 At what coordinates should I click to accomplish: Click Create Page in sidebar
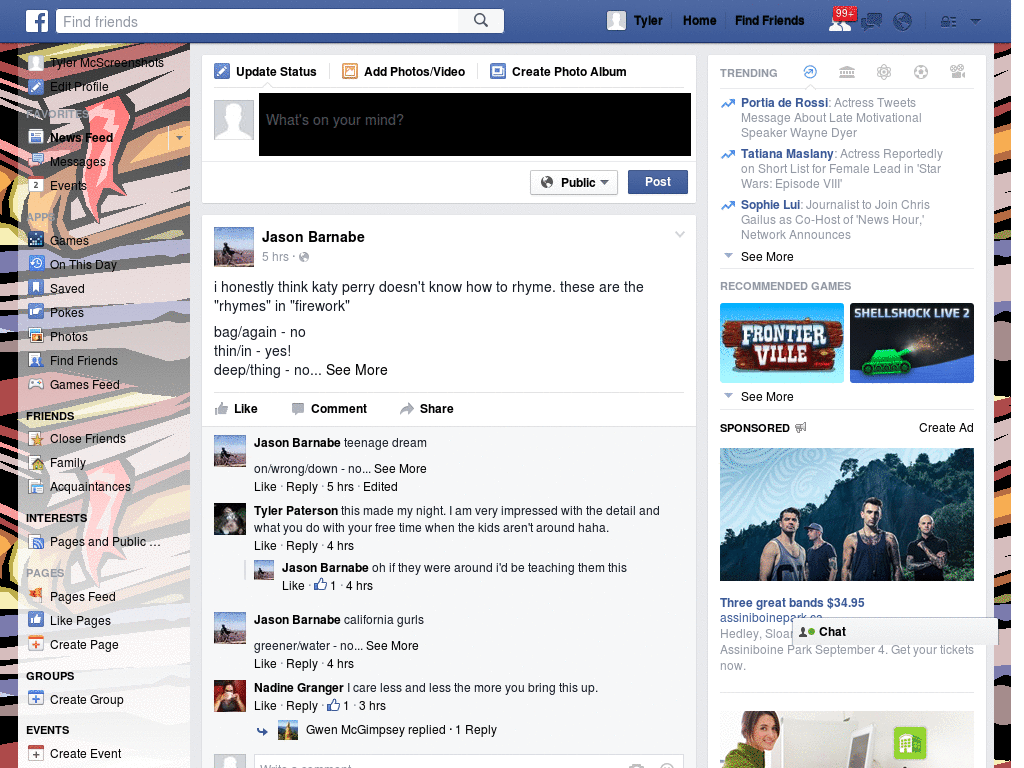84,645
